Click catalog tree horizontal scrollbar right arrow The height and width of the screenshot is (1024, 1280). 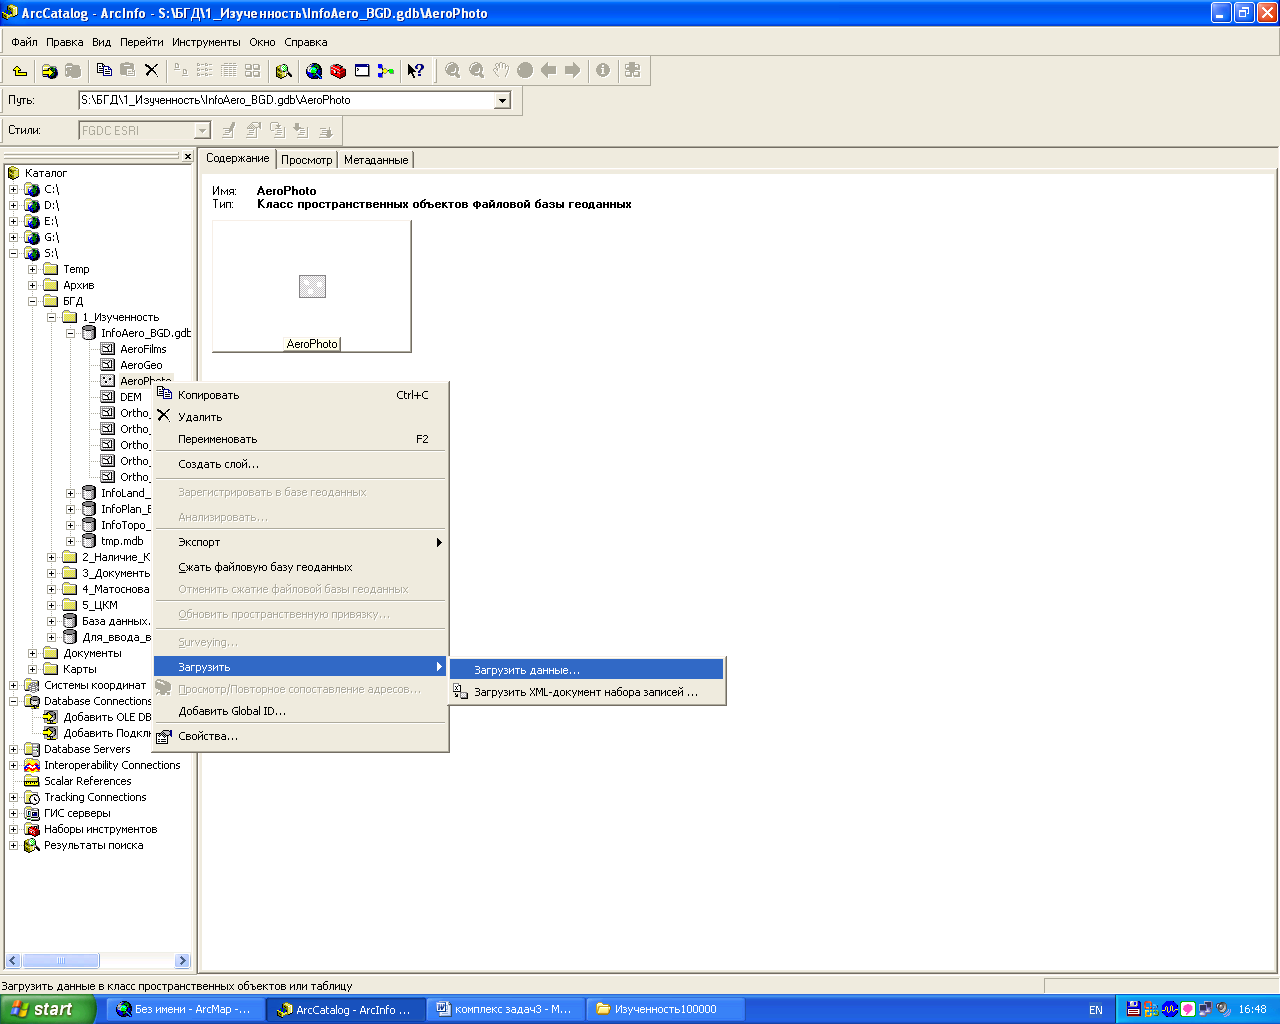pyautogui.click(x=182, y=961)
